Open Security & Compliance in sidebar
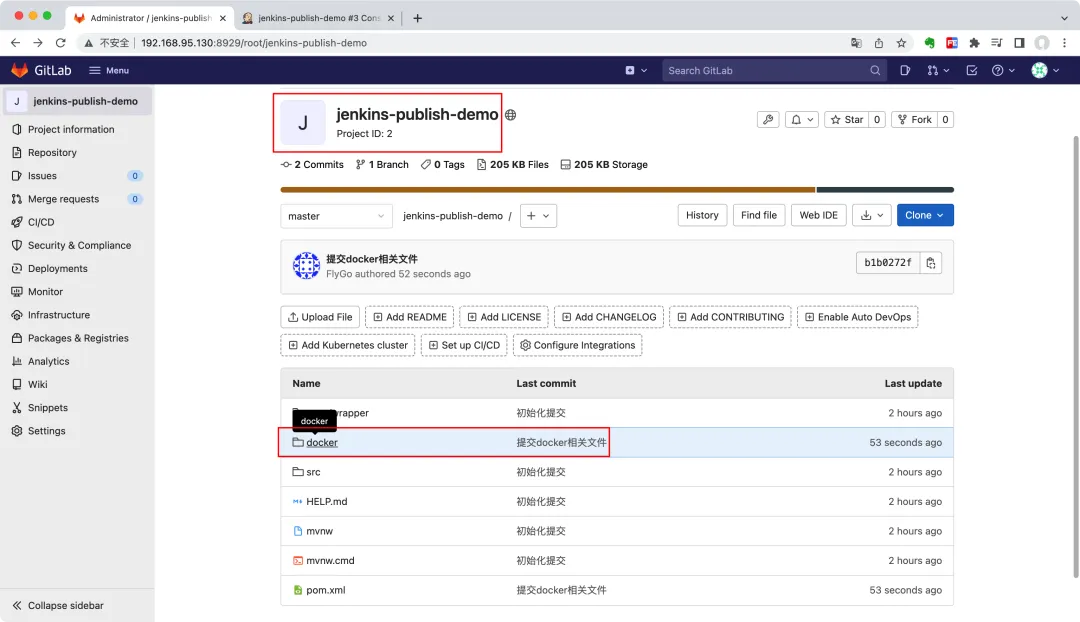1080x622 pixels. [x=79, y=245]
